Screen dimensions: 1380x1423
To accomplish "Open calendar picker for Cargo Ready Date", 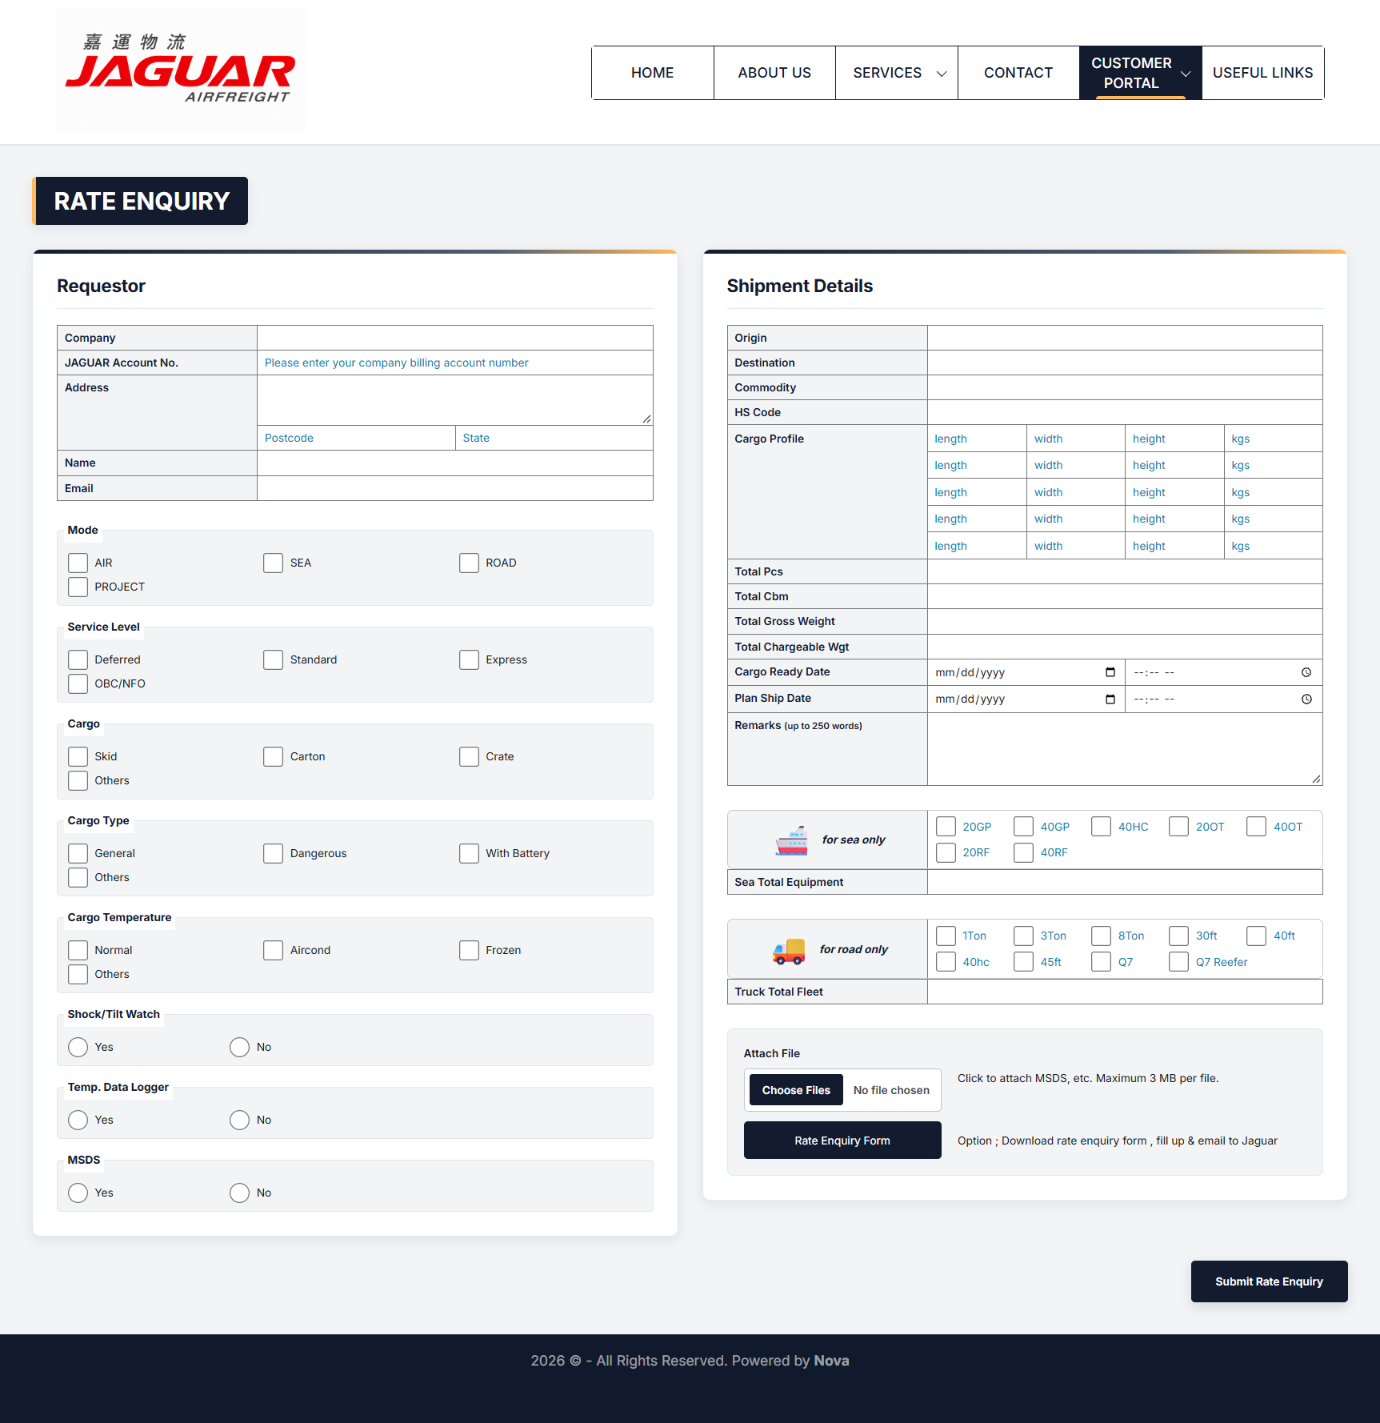I will 1110,672.
